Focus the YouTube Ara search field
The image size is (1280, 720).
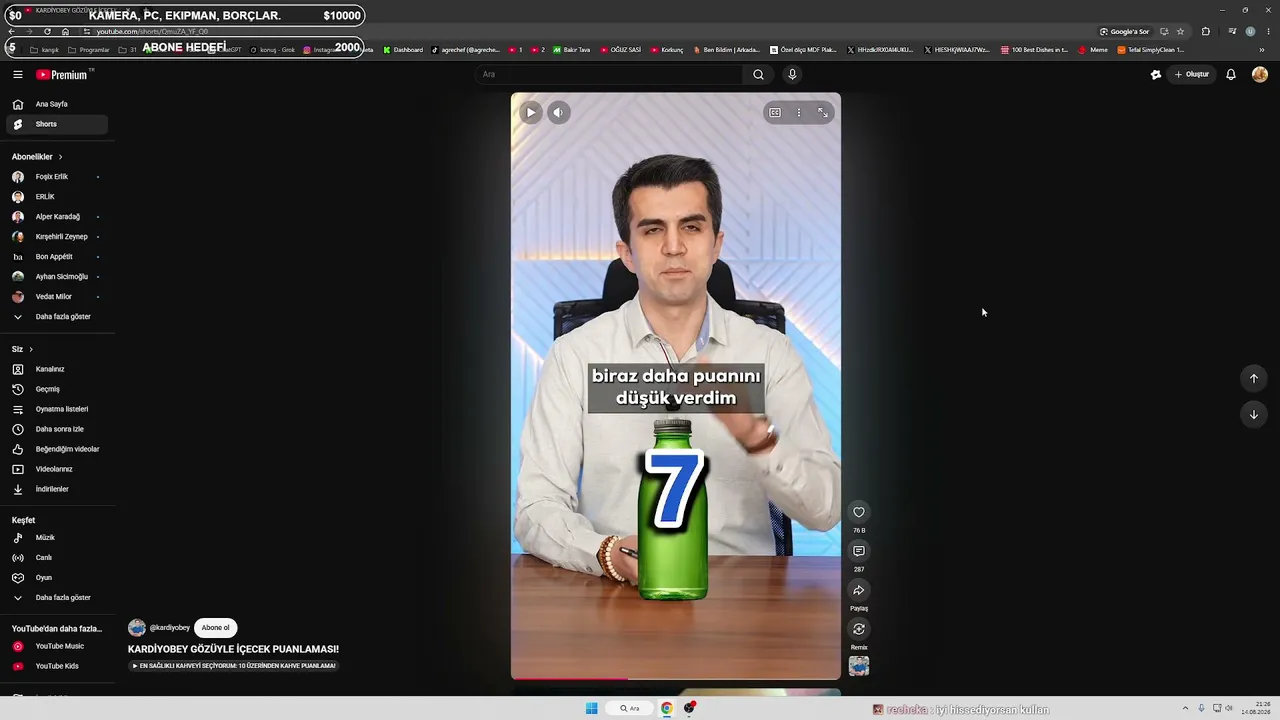608,74
